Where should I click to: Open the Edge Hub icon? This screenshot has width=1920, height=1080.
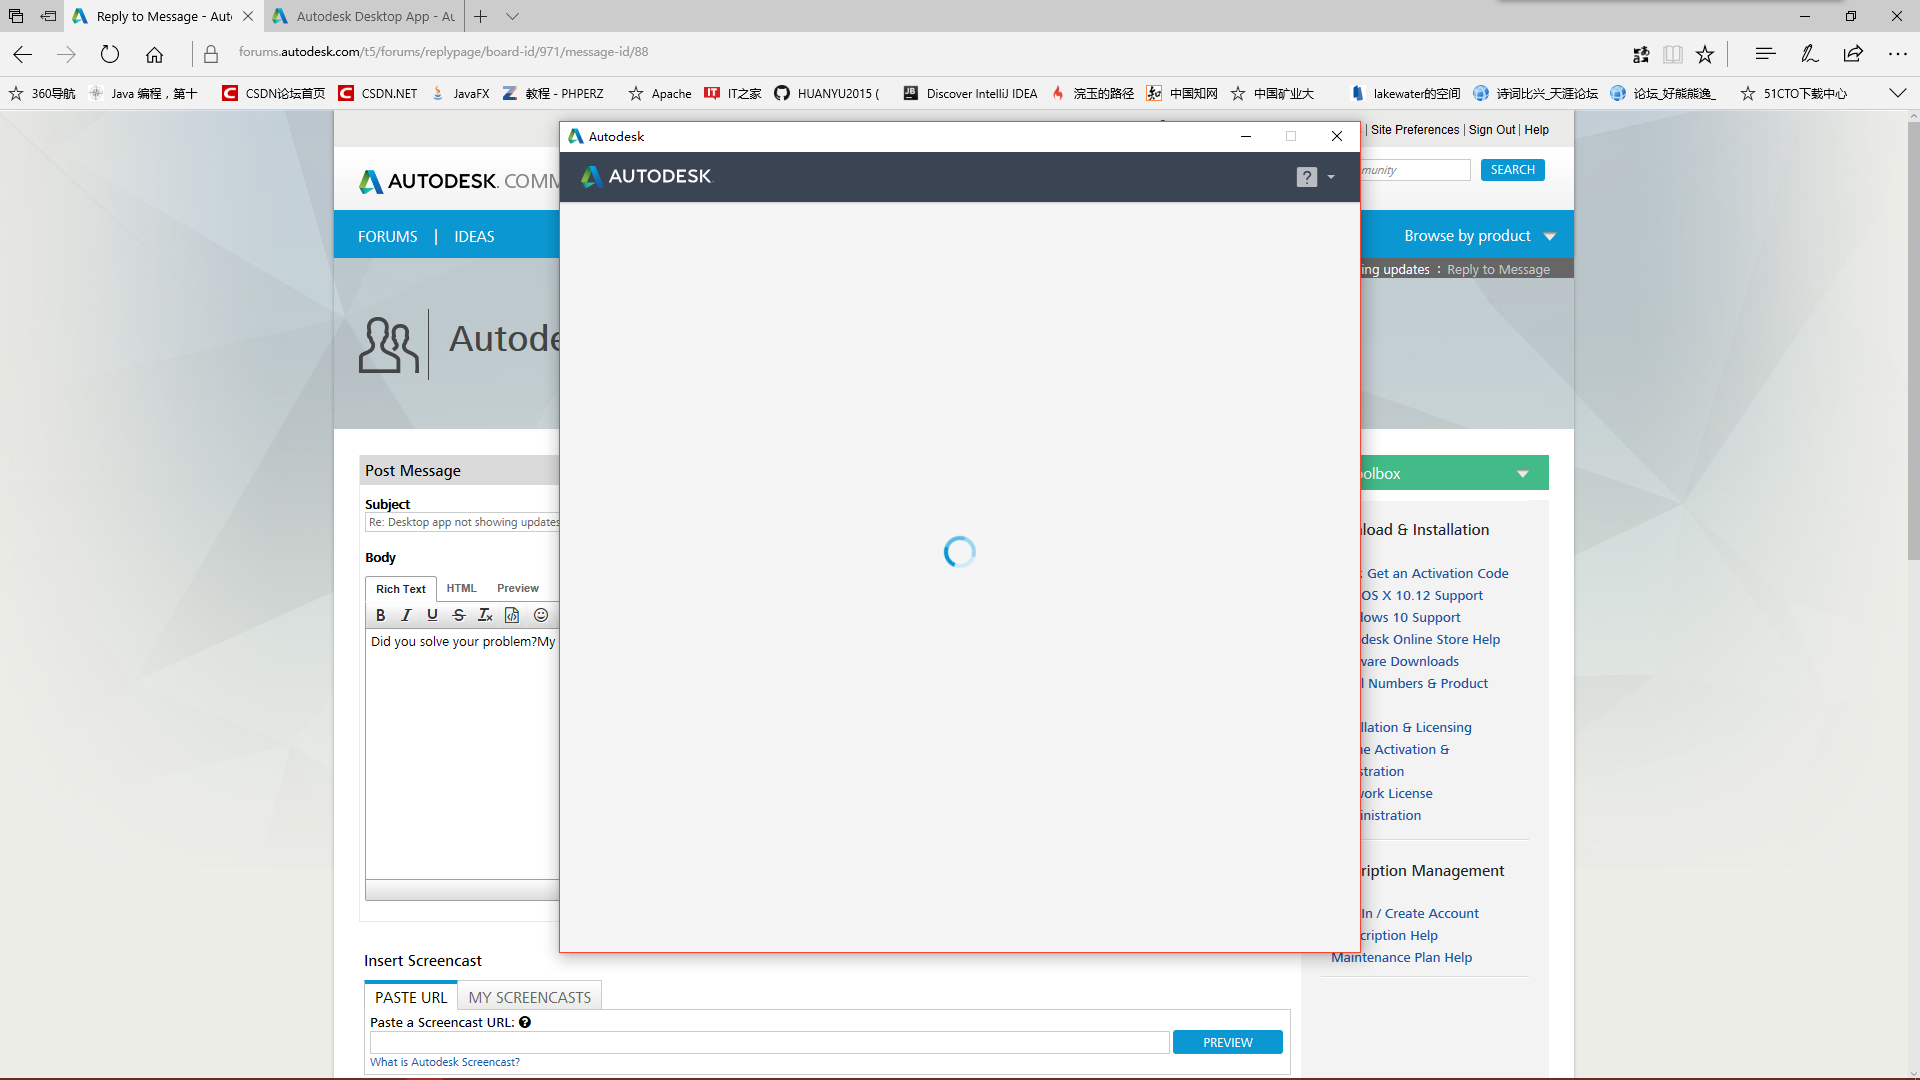click(1765, 54)
